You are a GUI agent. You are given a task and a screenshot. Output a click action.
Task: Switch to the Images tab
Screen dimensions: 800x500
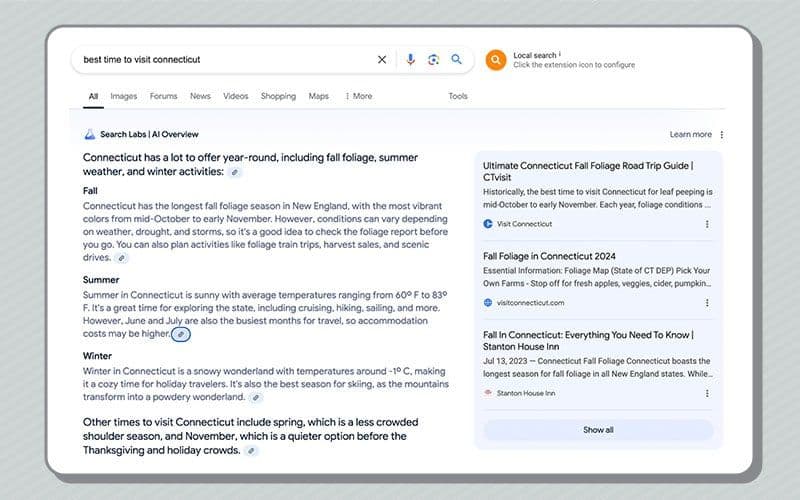(x=124, y=96)
